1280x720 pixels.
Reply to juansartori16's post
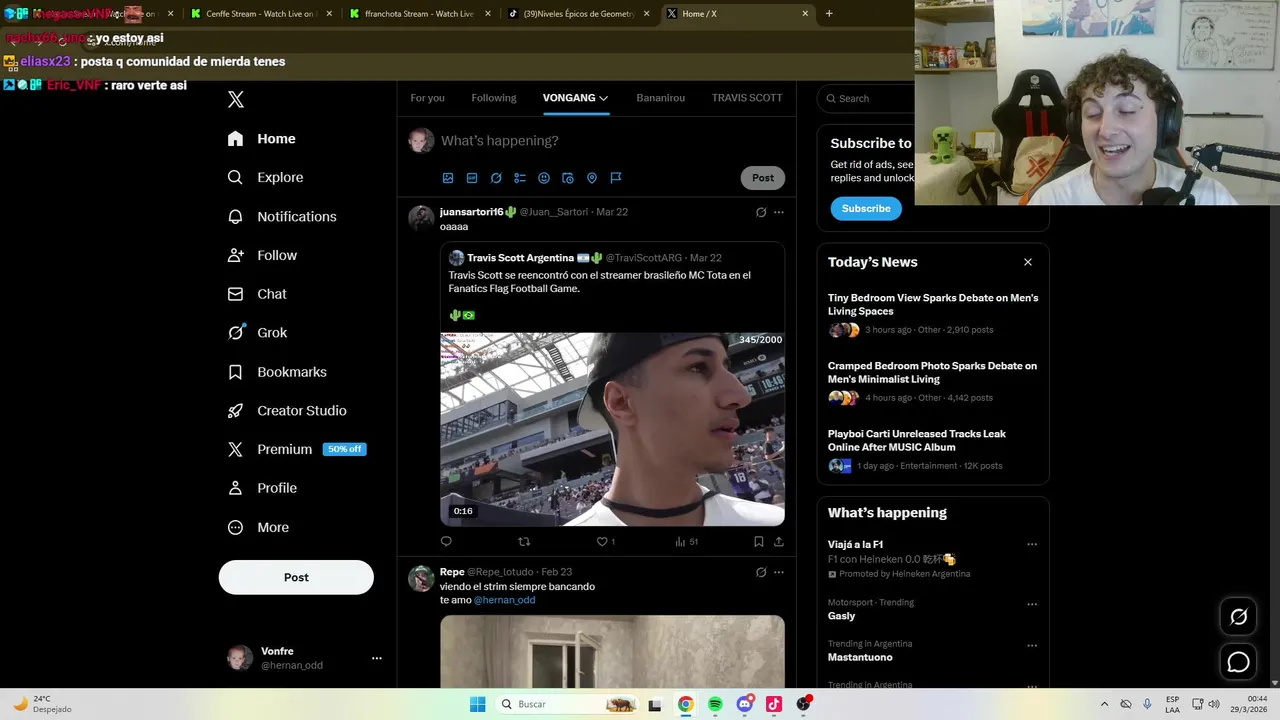coord(446,542)
